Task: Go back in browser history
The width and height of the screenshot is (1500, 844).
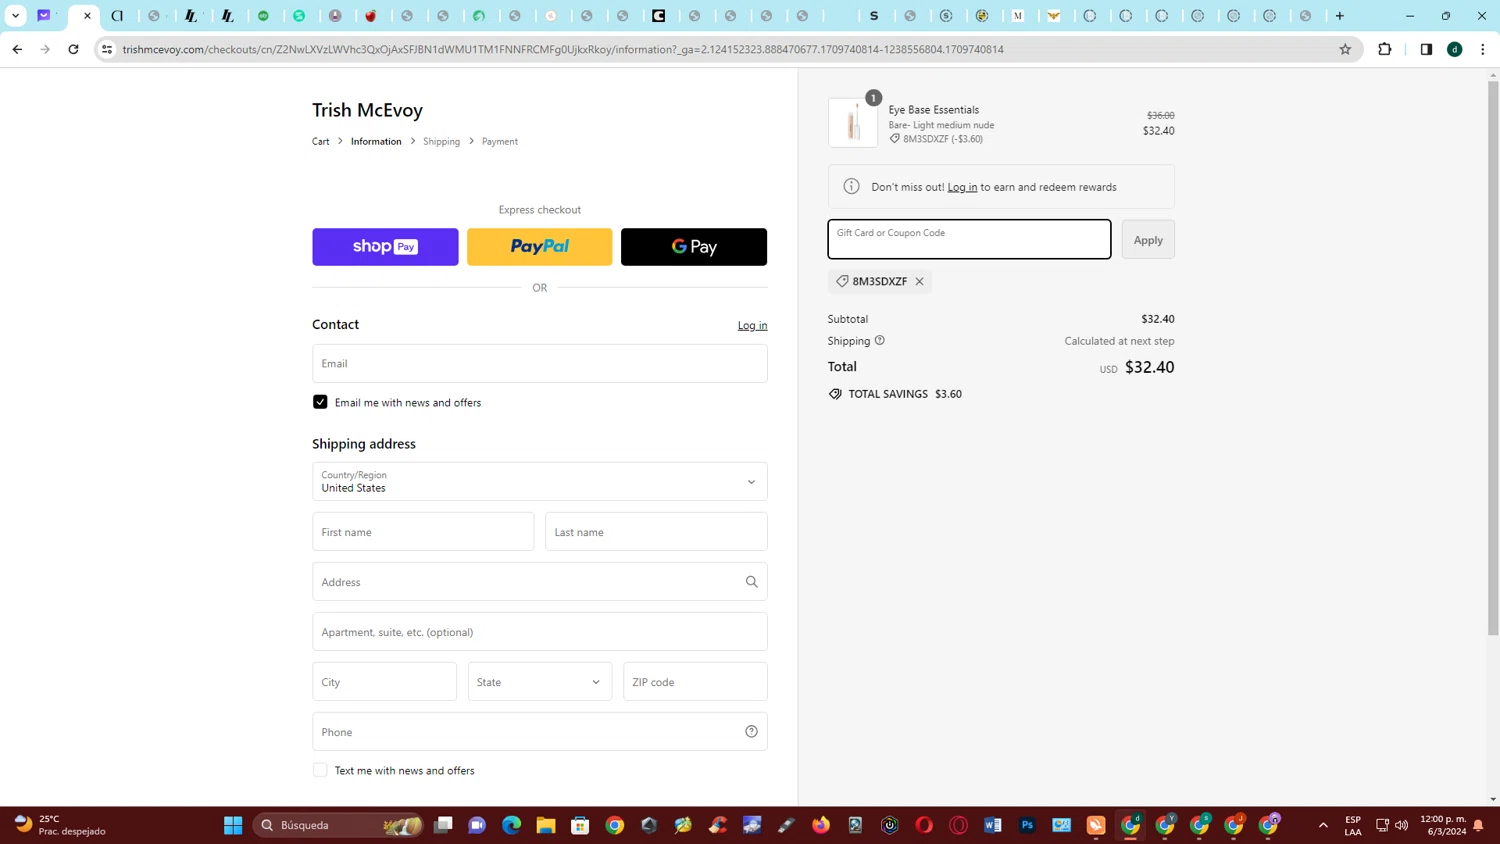Action: point(17,49)
